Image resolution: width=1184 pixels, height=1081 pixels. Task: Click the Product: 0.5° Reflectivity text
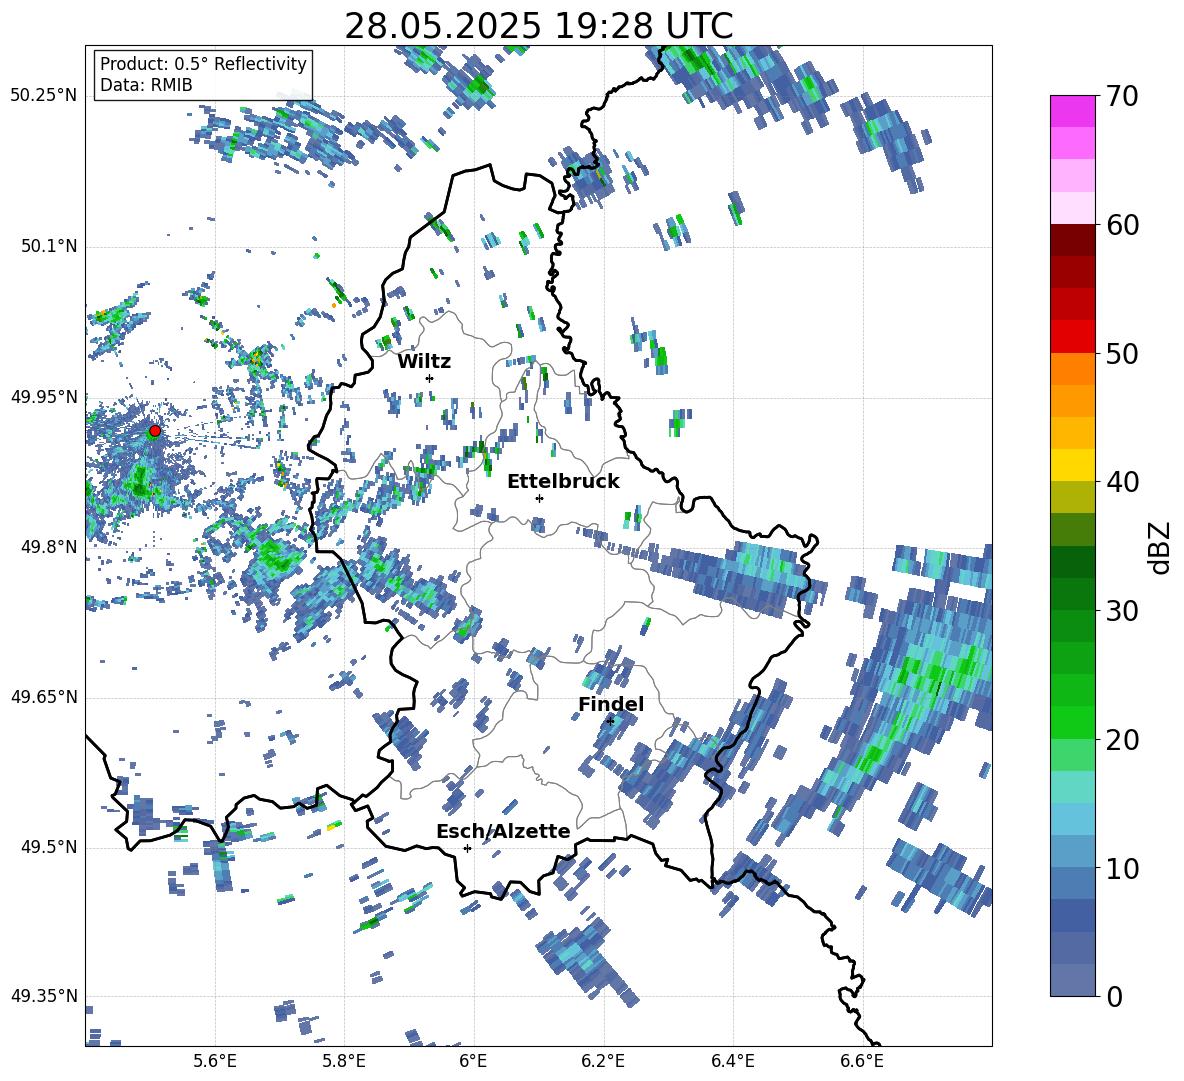pyautogui.click(x=203, y=63)
